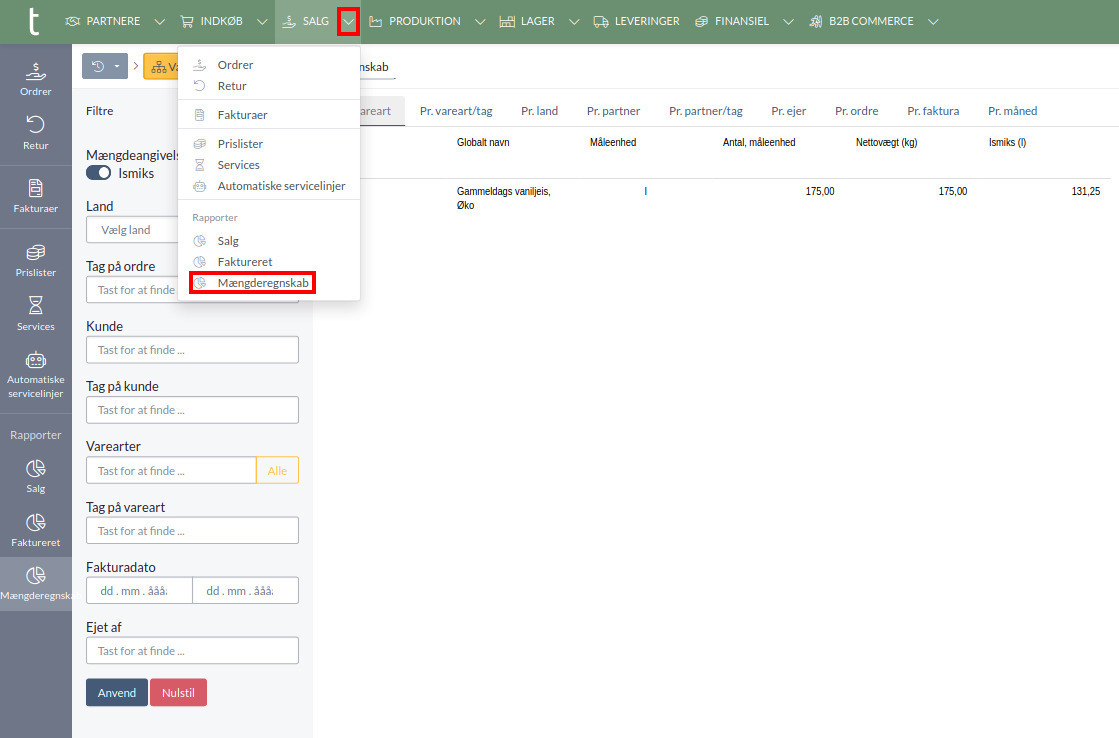
Task: Open the history dropdown button
Action: (x=105, y=67)
